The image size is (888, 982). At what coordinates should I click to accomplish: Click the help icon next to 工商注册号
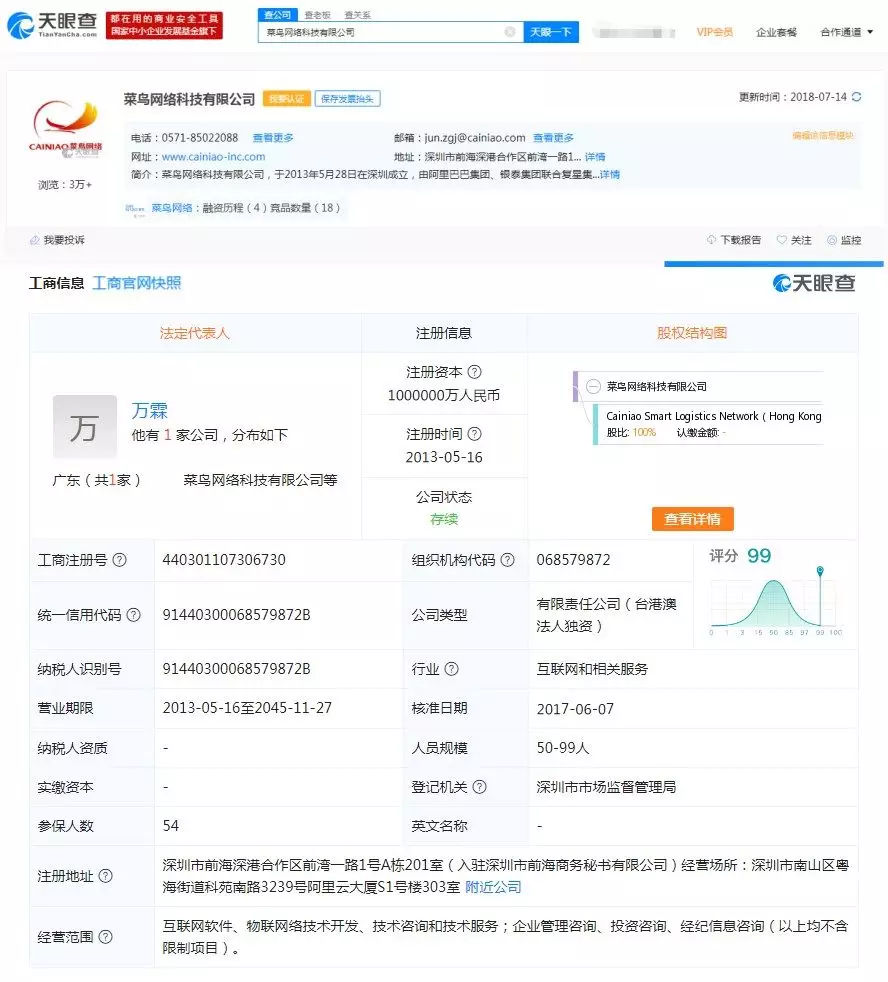coord(117,560)
